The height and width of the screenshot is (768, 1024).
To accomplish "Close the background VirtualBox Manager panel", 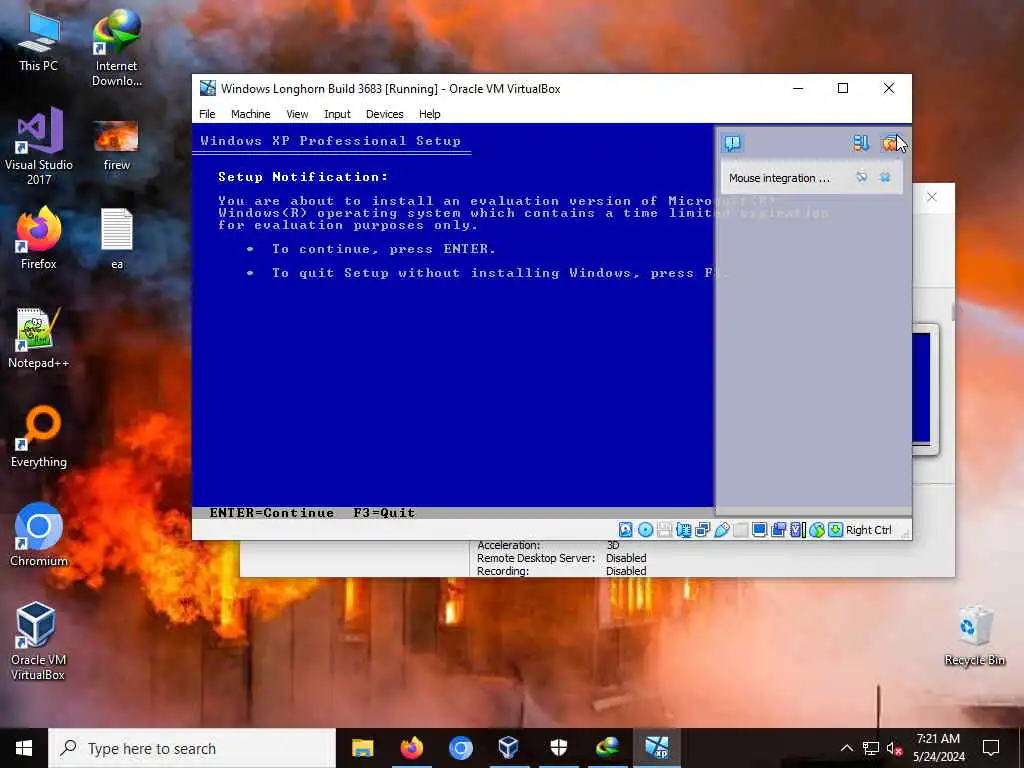I will pos(932,197).
